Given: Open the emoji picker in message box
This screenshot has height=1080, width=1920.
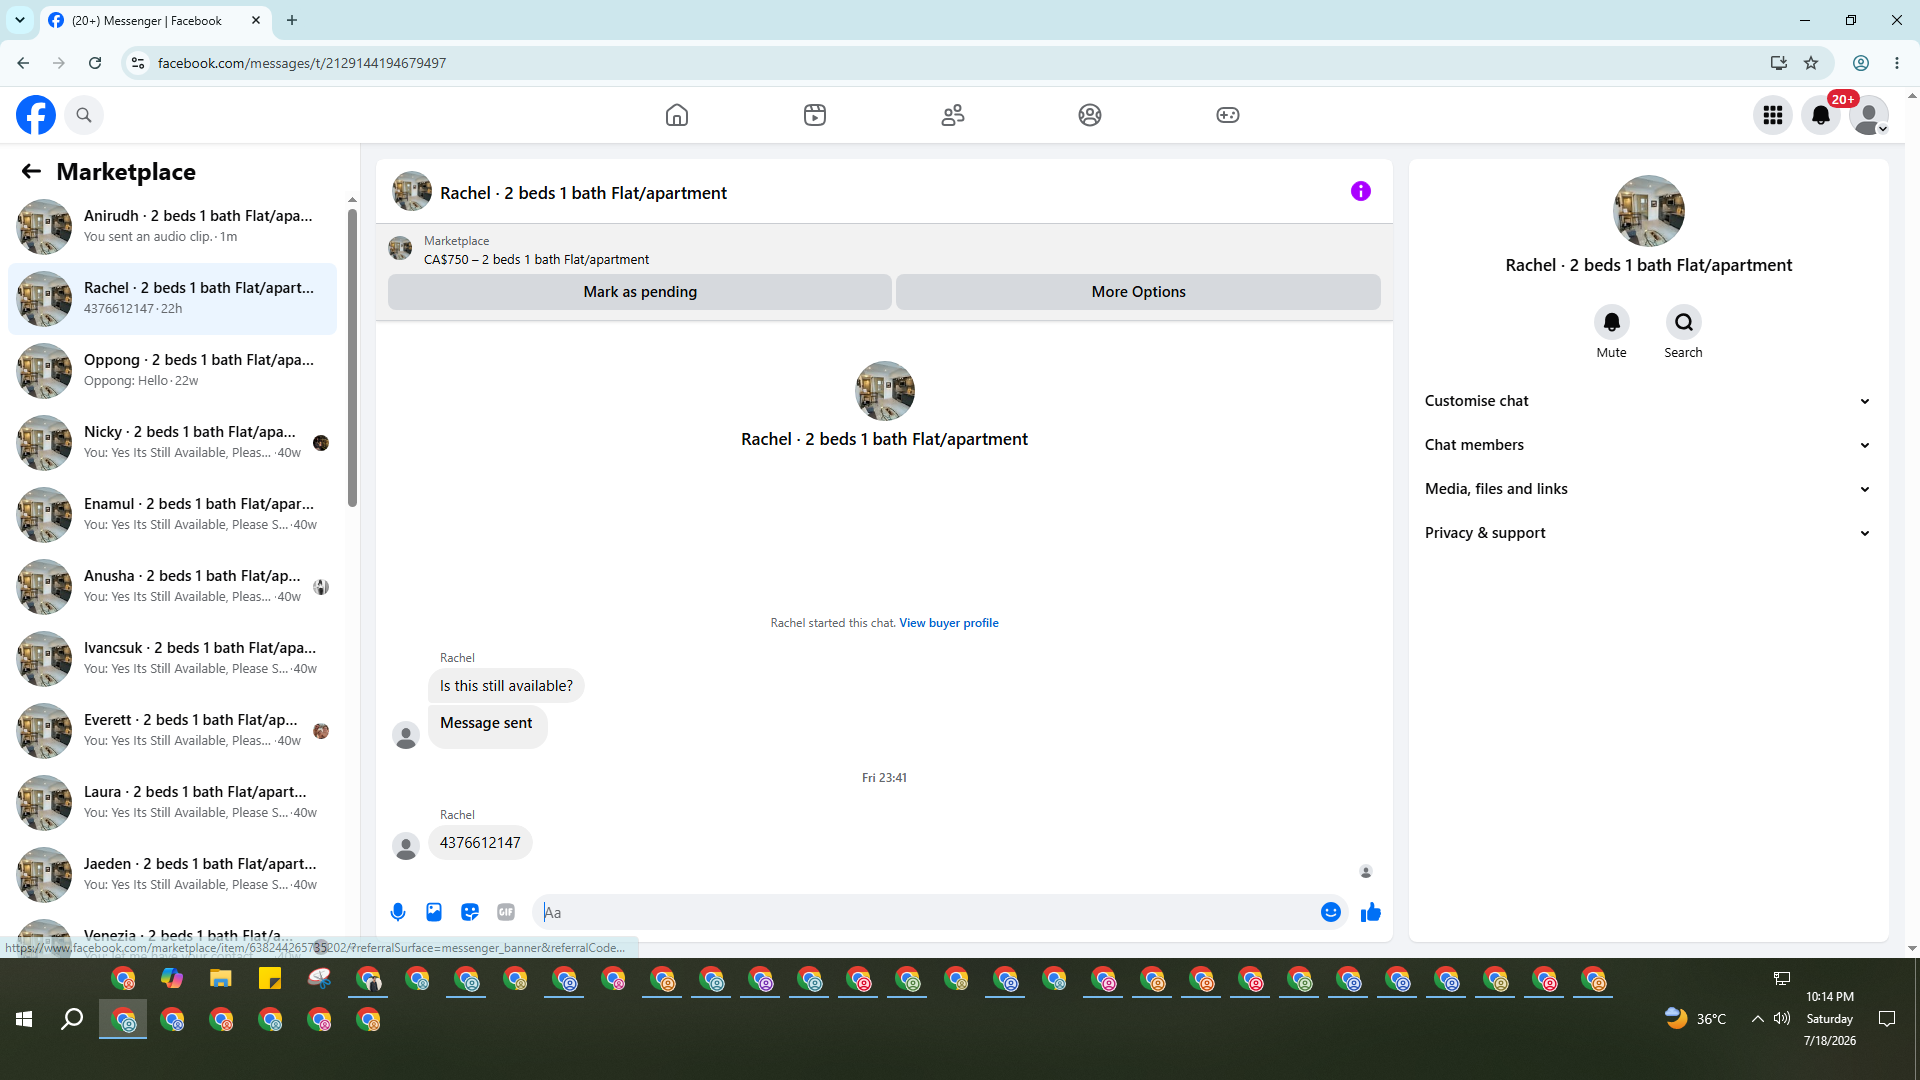Looking at the screenshot, I should coord(1331,912).
